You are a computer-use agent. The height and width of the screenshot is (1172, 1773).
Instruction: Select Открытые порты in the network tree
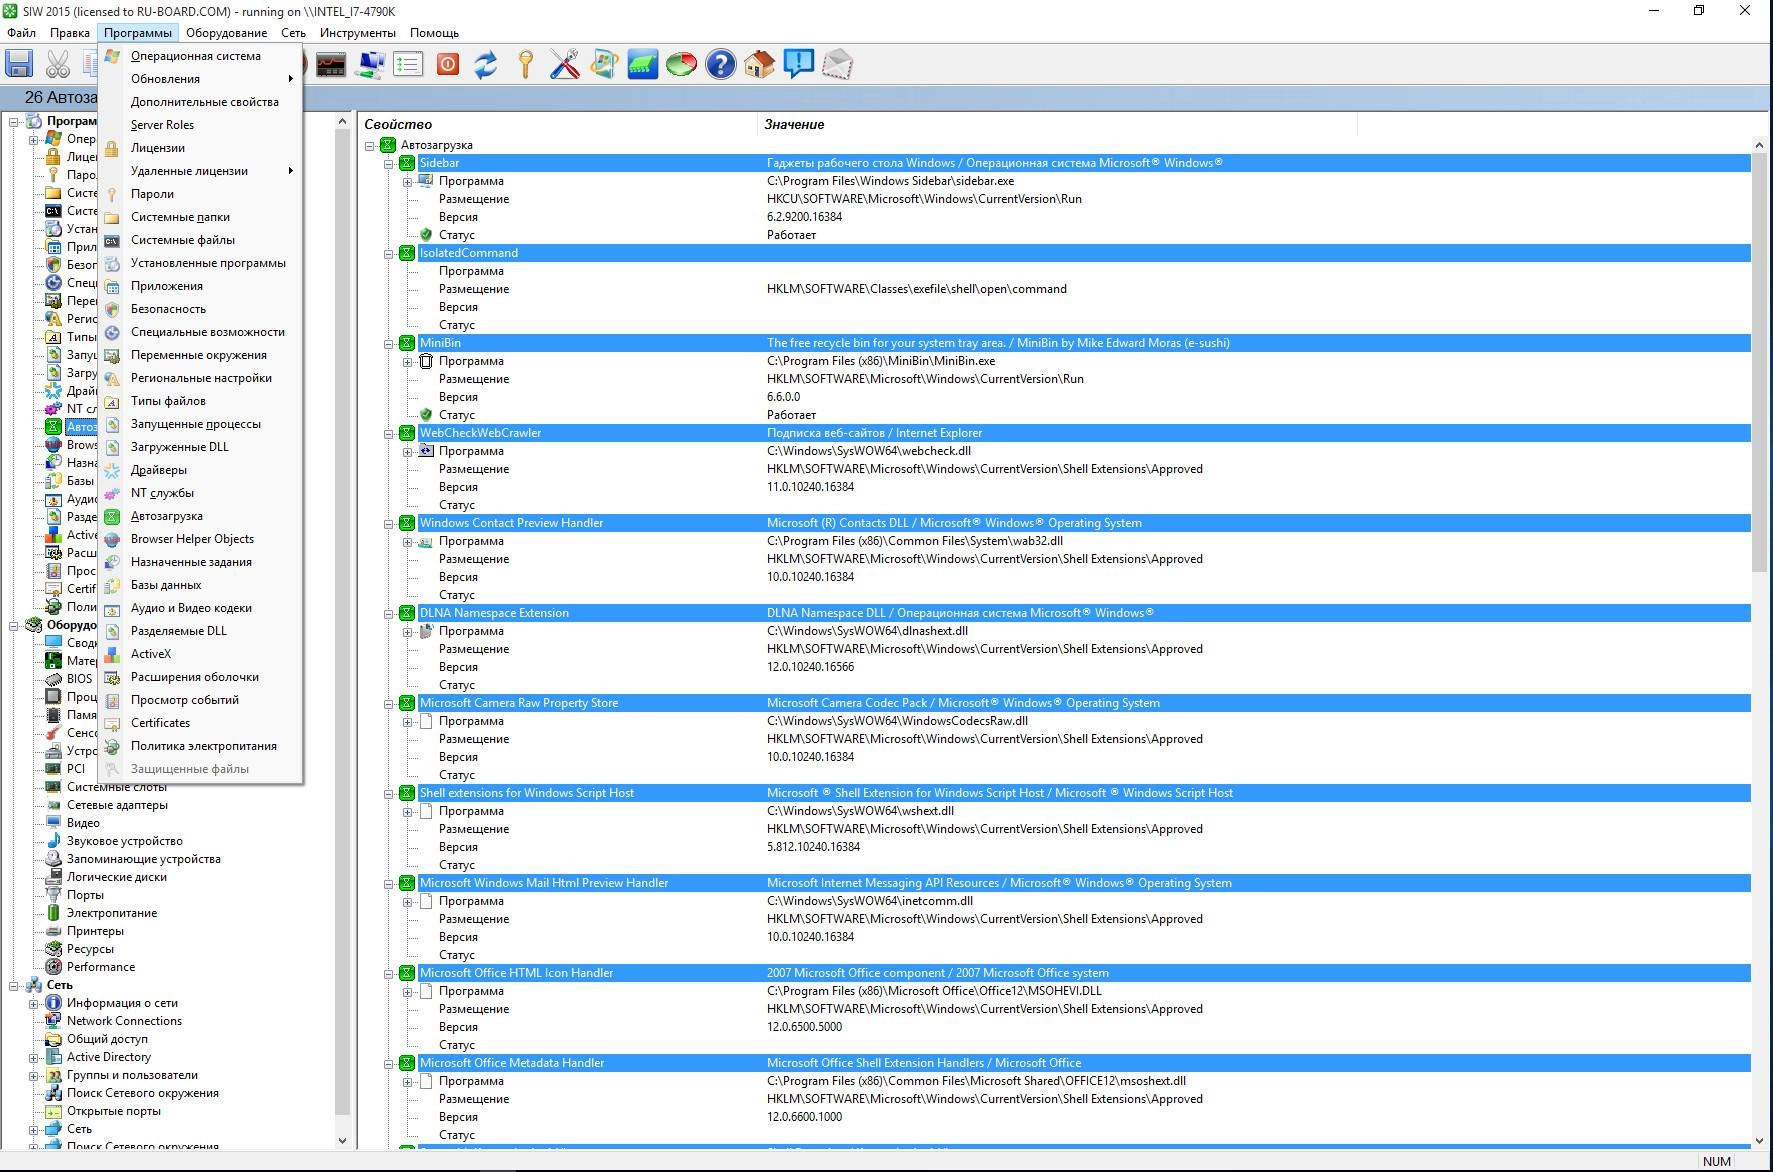coord(113,1111)
